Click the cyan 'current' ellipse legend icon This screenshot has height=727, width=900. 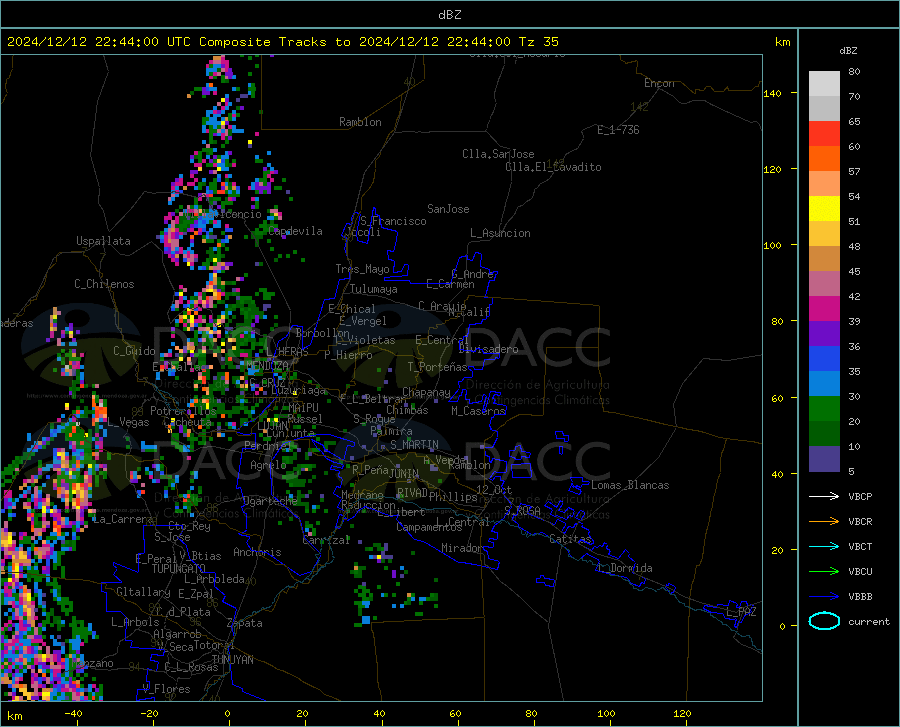tap(824, 621)
